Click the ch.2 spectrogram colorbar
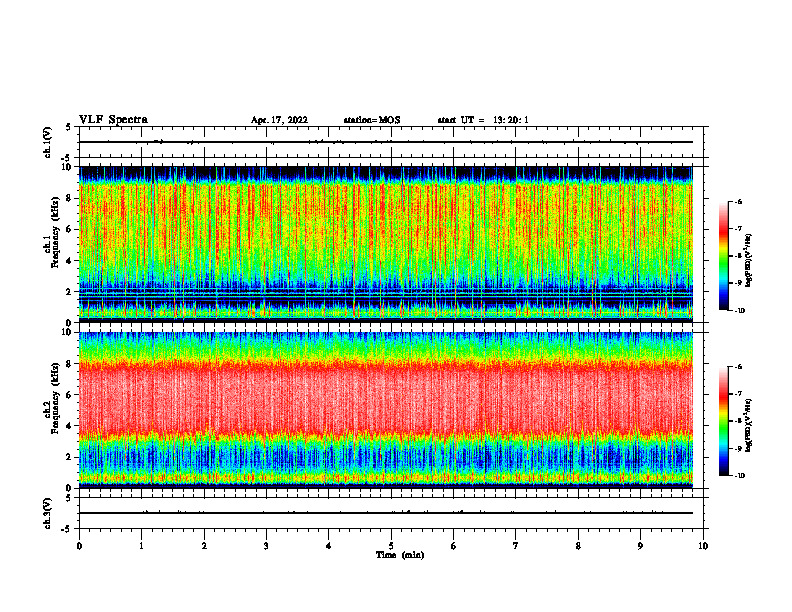This screenshot has height=612, width=792. [723, 421]
